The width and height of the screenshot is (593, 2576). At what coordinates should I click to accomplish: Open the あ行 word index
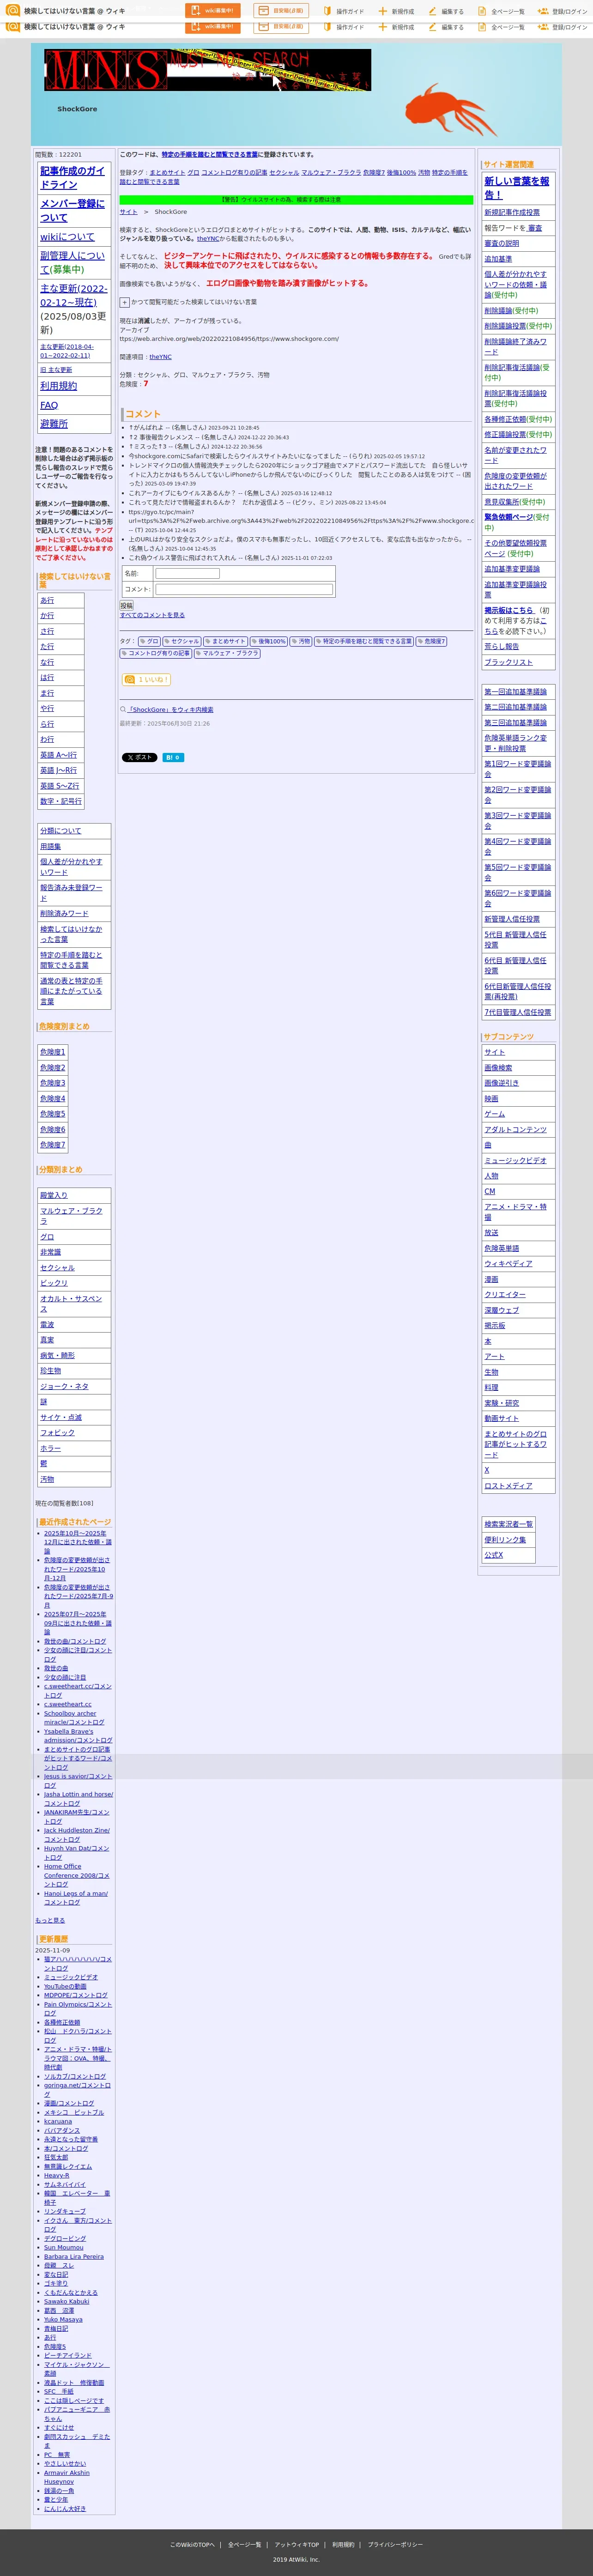(x=47, y=600)
